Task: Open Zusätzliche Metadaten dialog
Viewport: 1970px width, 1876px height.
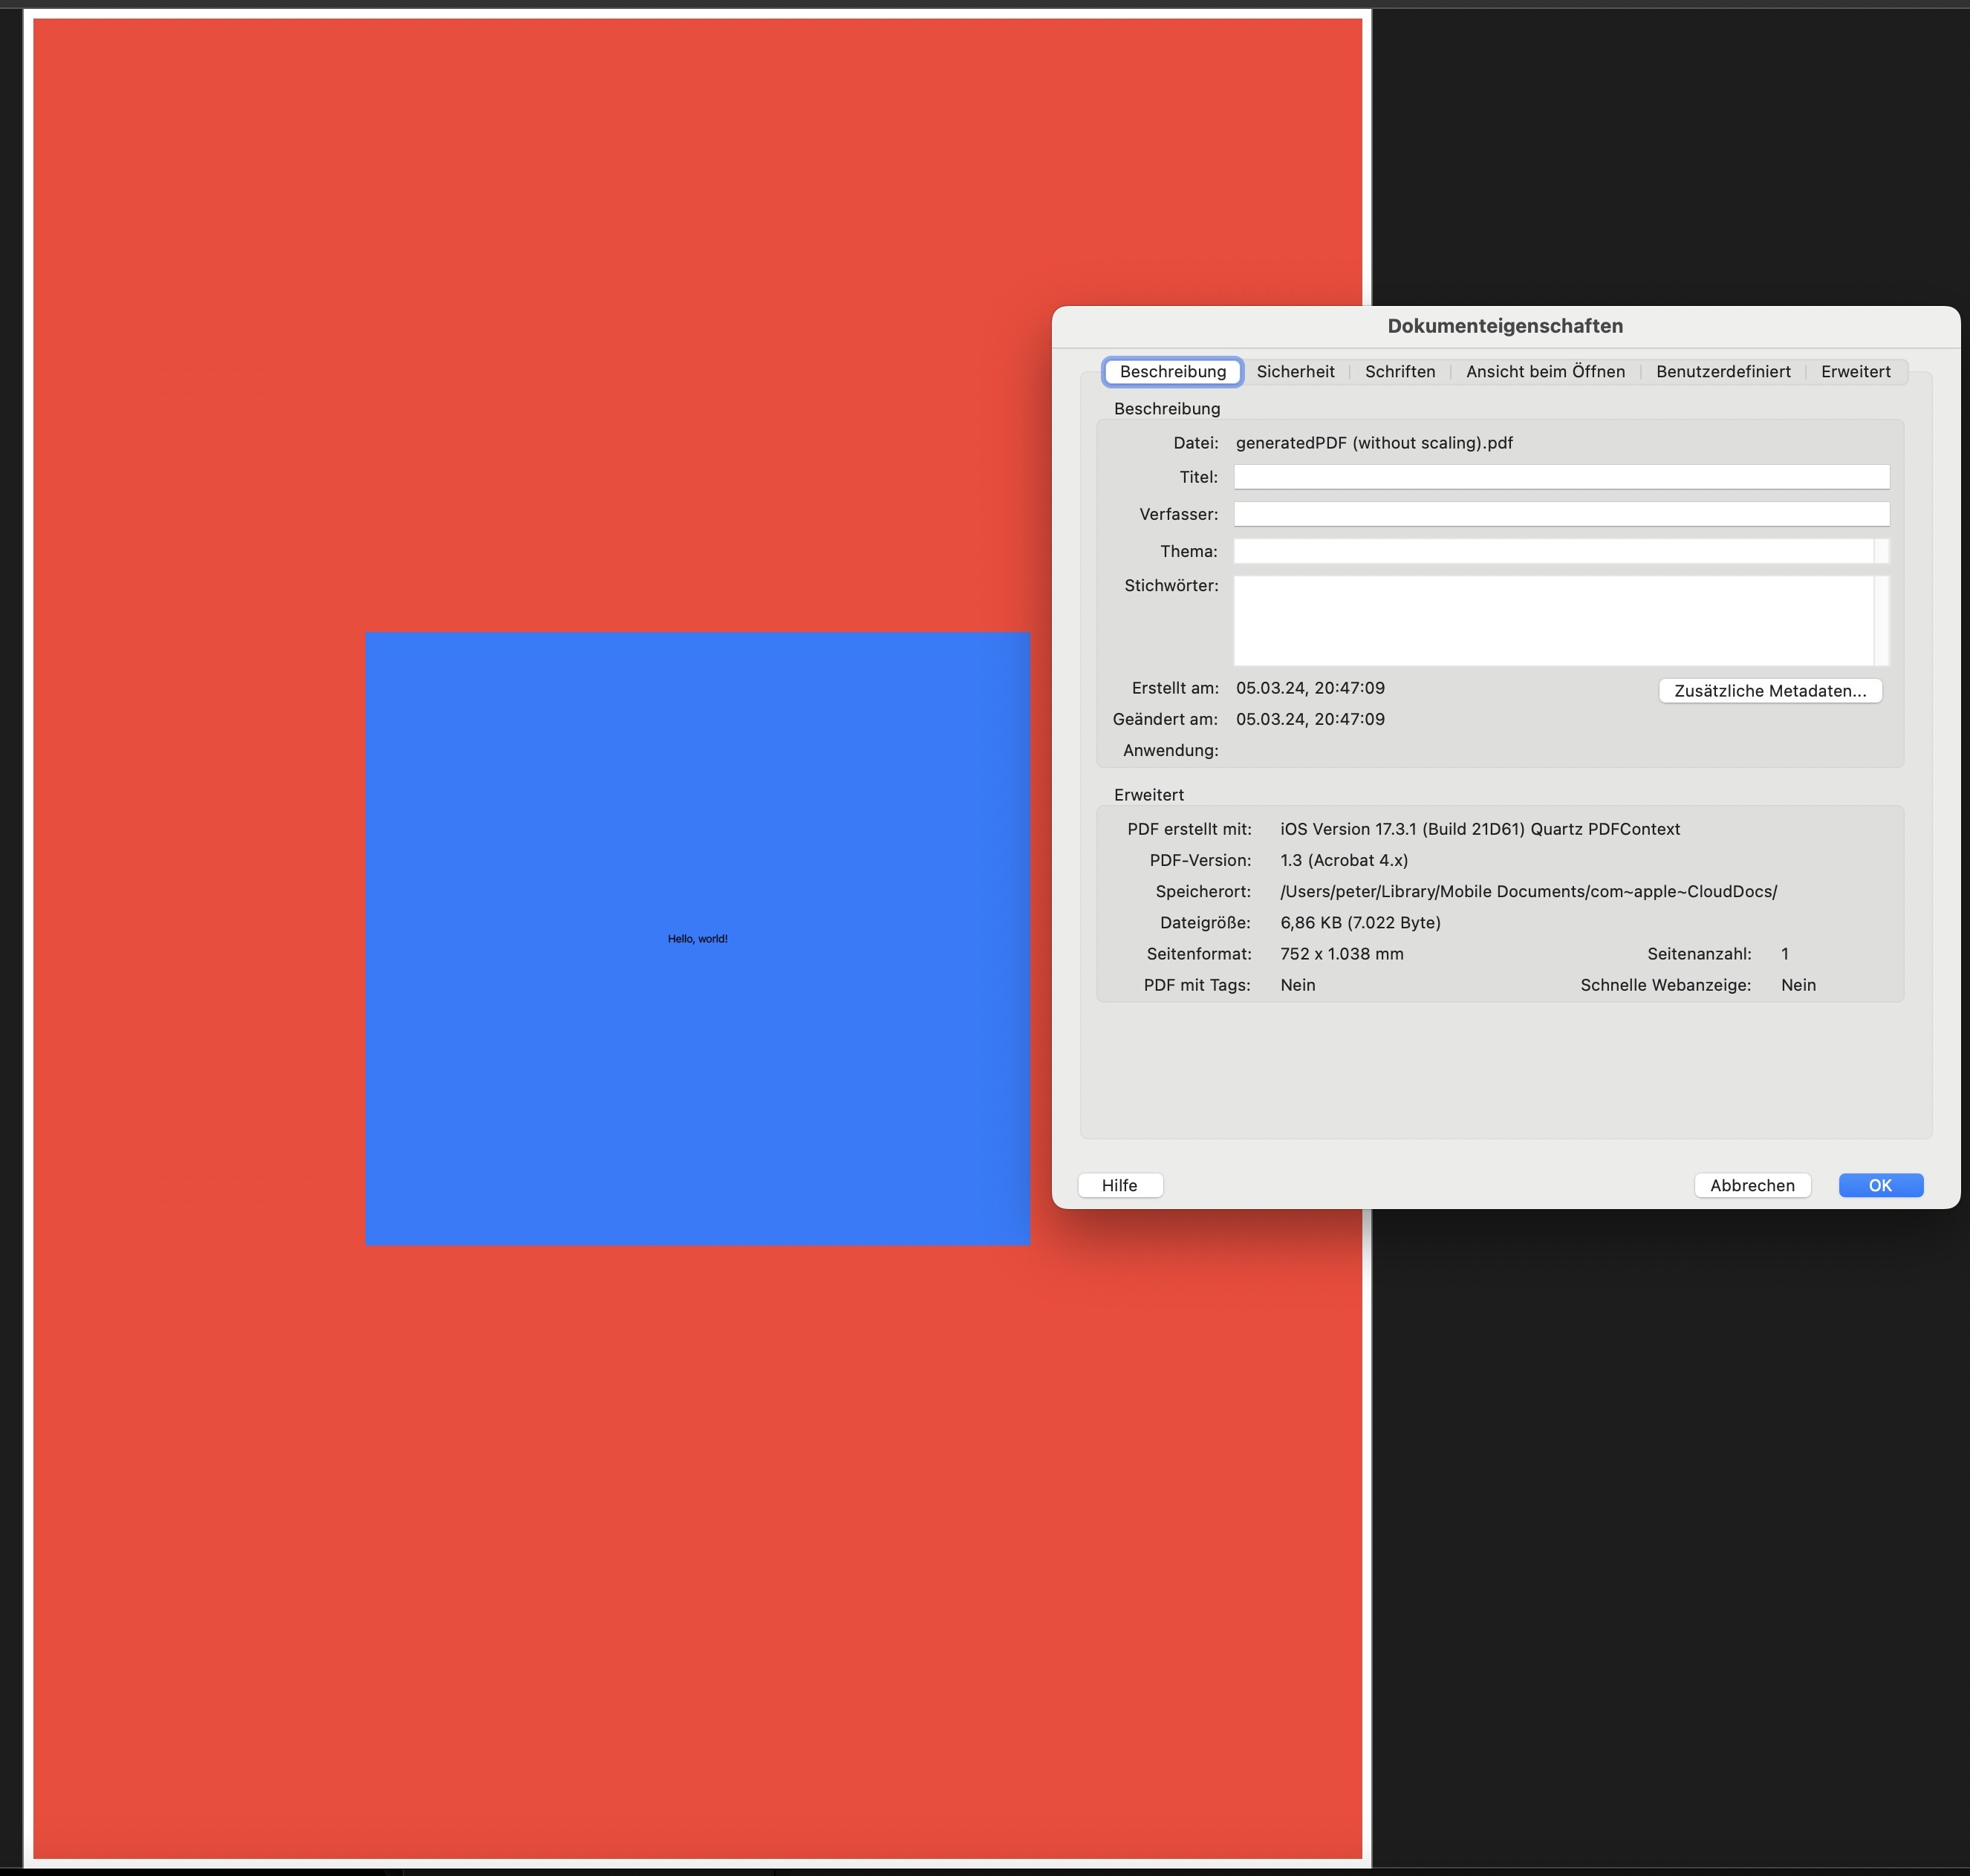Action: pyautogui.click(x=1770, y=691)
